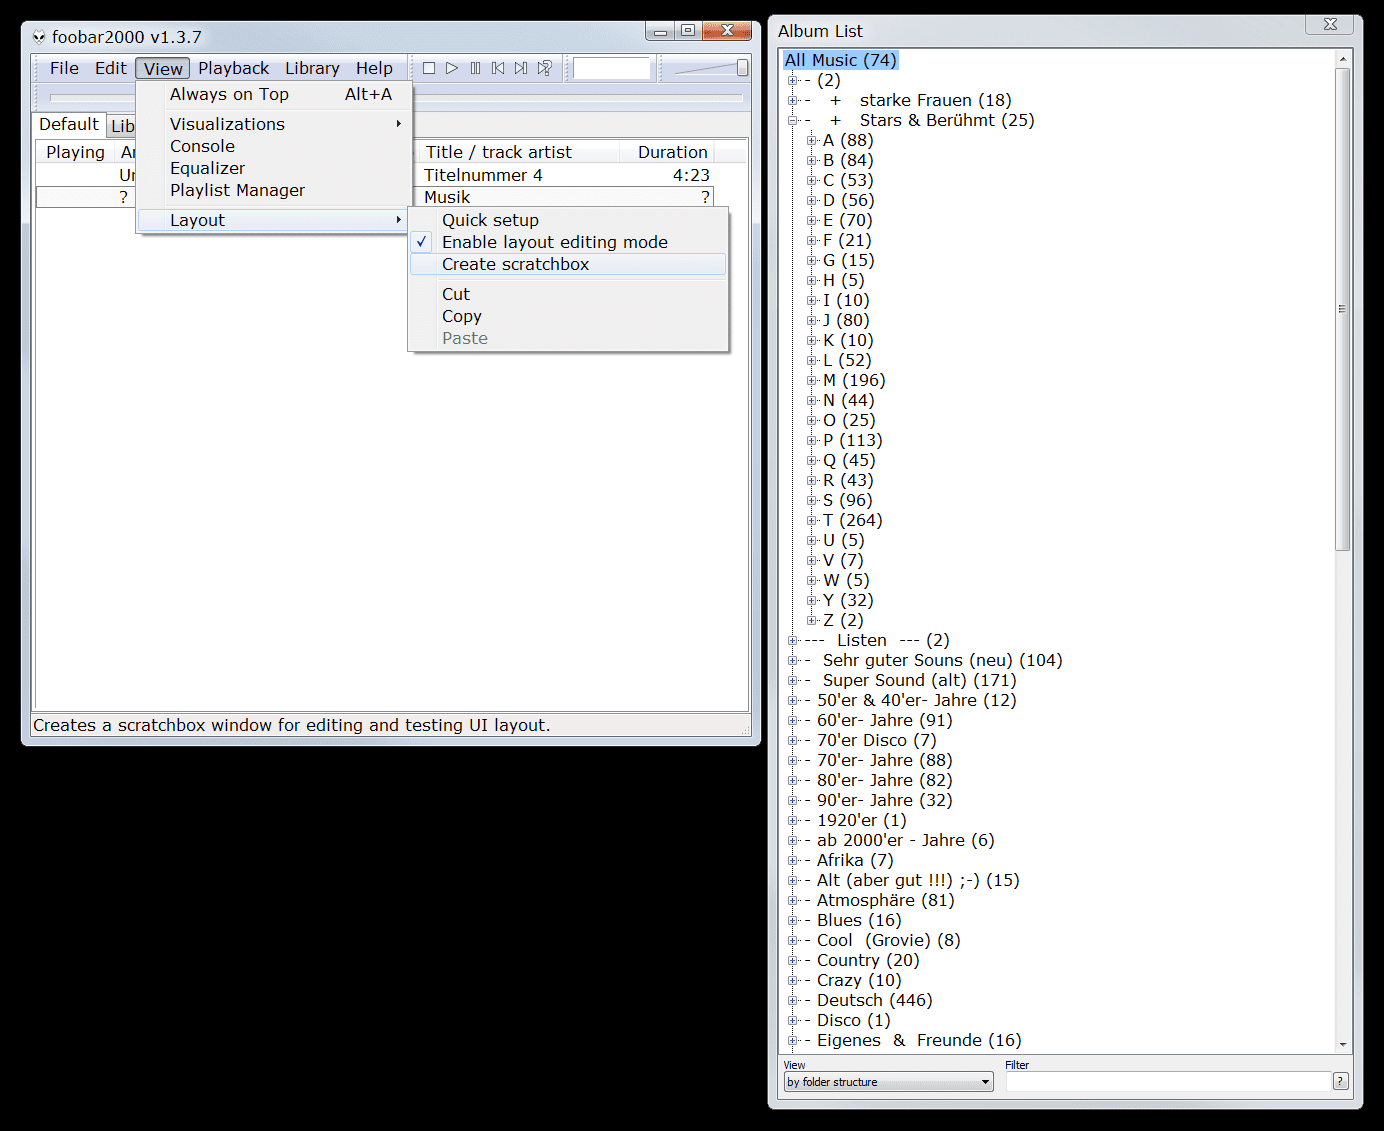1384x1131 pixels.
Task: Toggle Enable layout editing mode
Action: [567, 242]
